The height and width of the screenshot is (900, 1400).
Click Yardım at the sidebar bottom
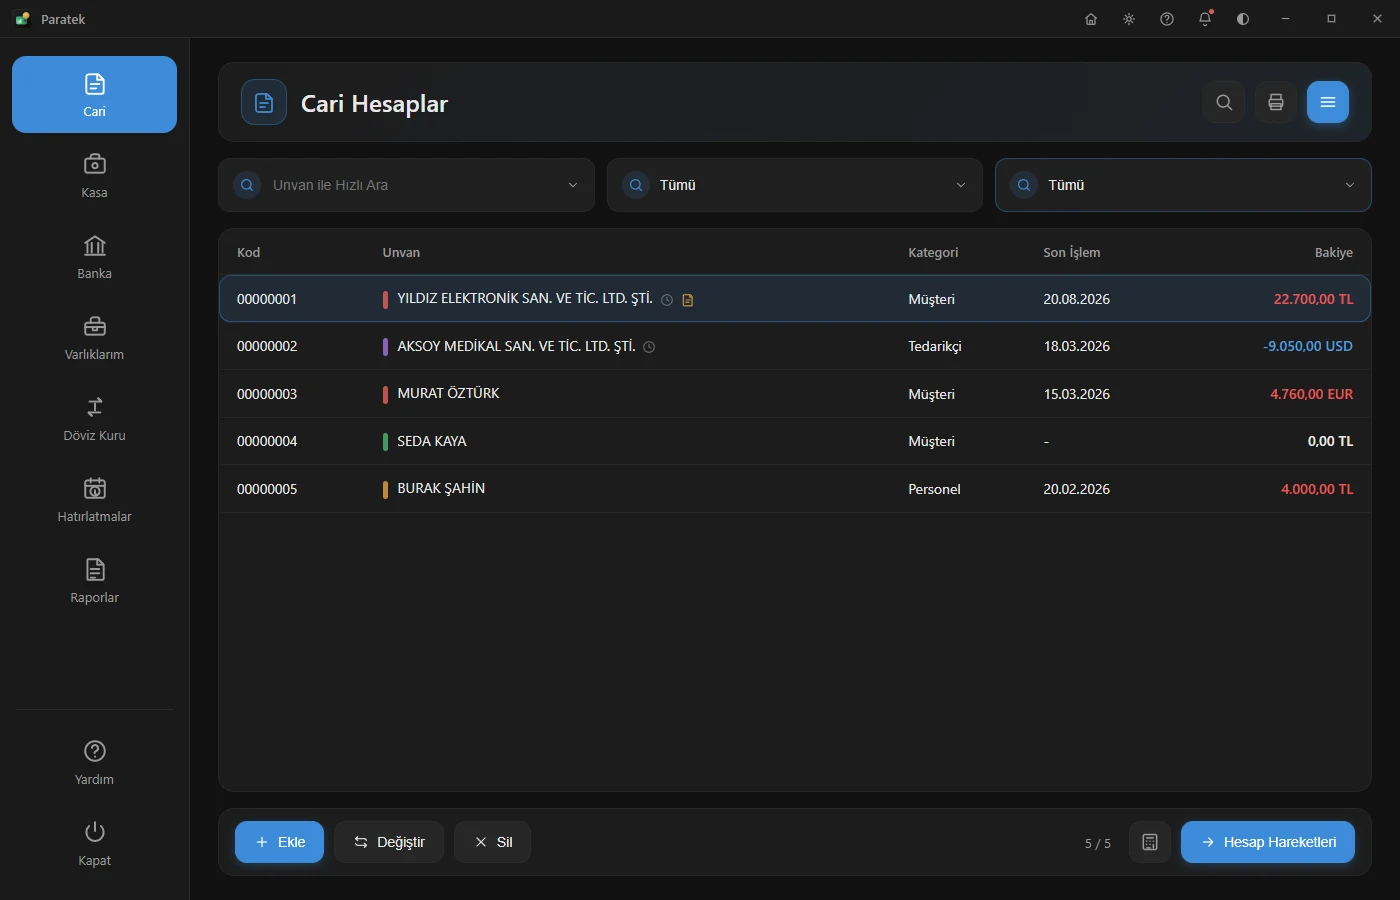point(94,762)
